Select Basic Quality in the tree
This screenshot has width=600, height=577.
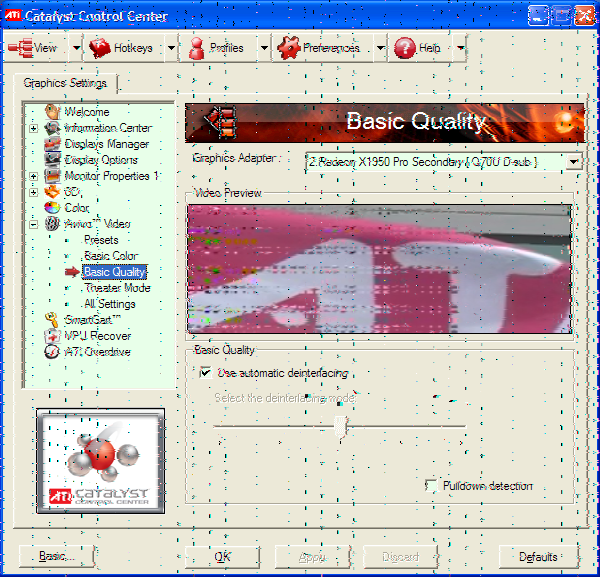click(114, 272)
